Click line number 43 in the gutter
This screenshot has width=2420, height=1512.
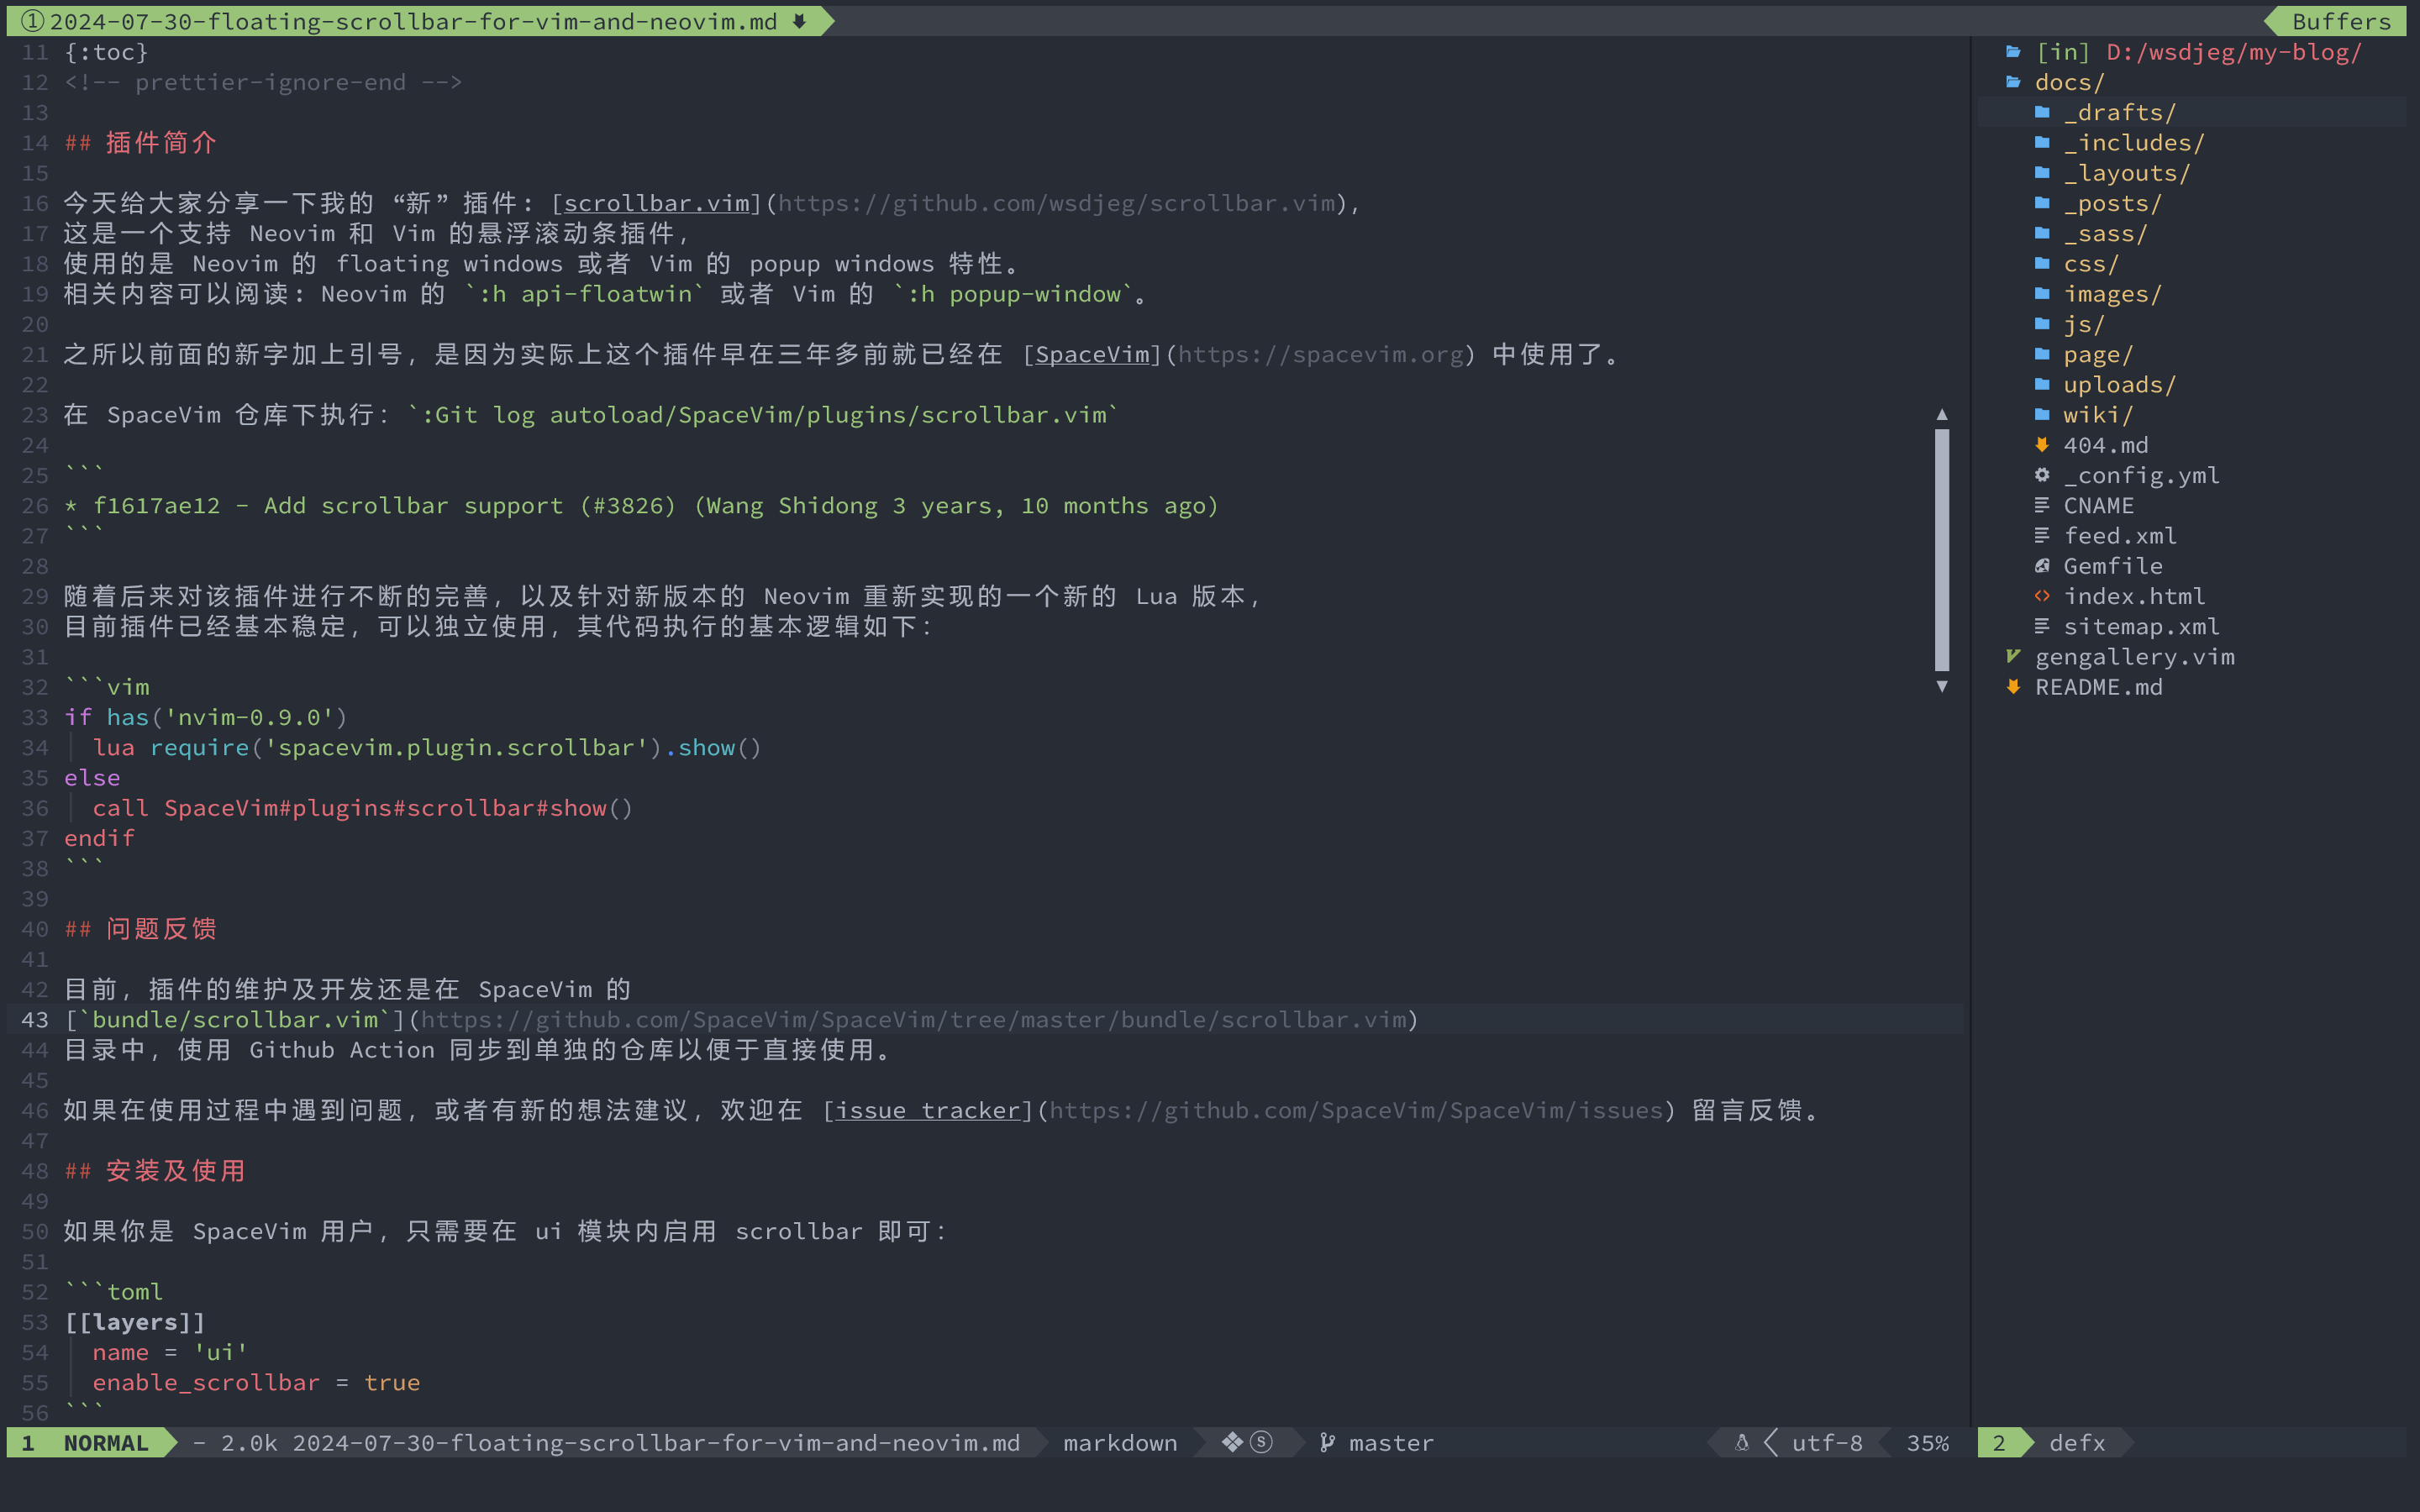pyautogui.click(x=35, y=1019)
